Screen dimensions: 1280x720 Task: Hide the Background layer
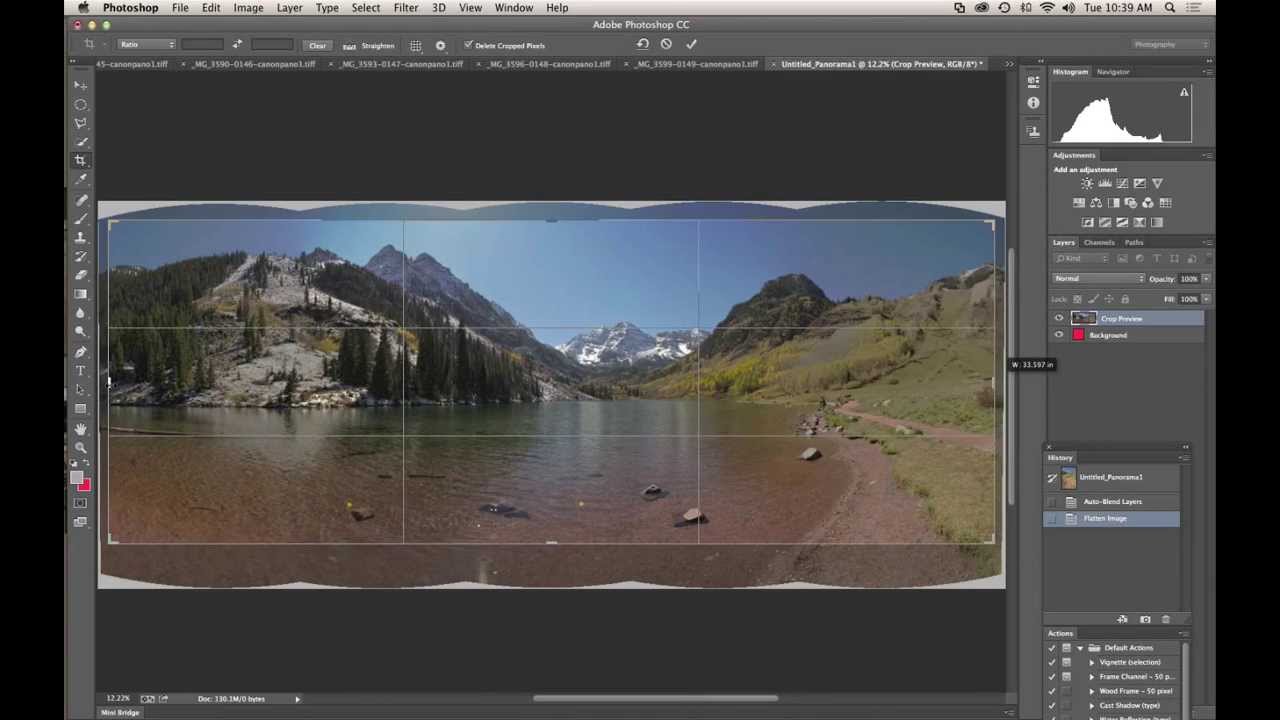click(1059, 336)
